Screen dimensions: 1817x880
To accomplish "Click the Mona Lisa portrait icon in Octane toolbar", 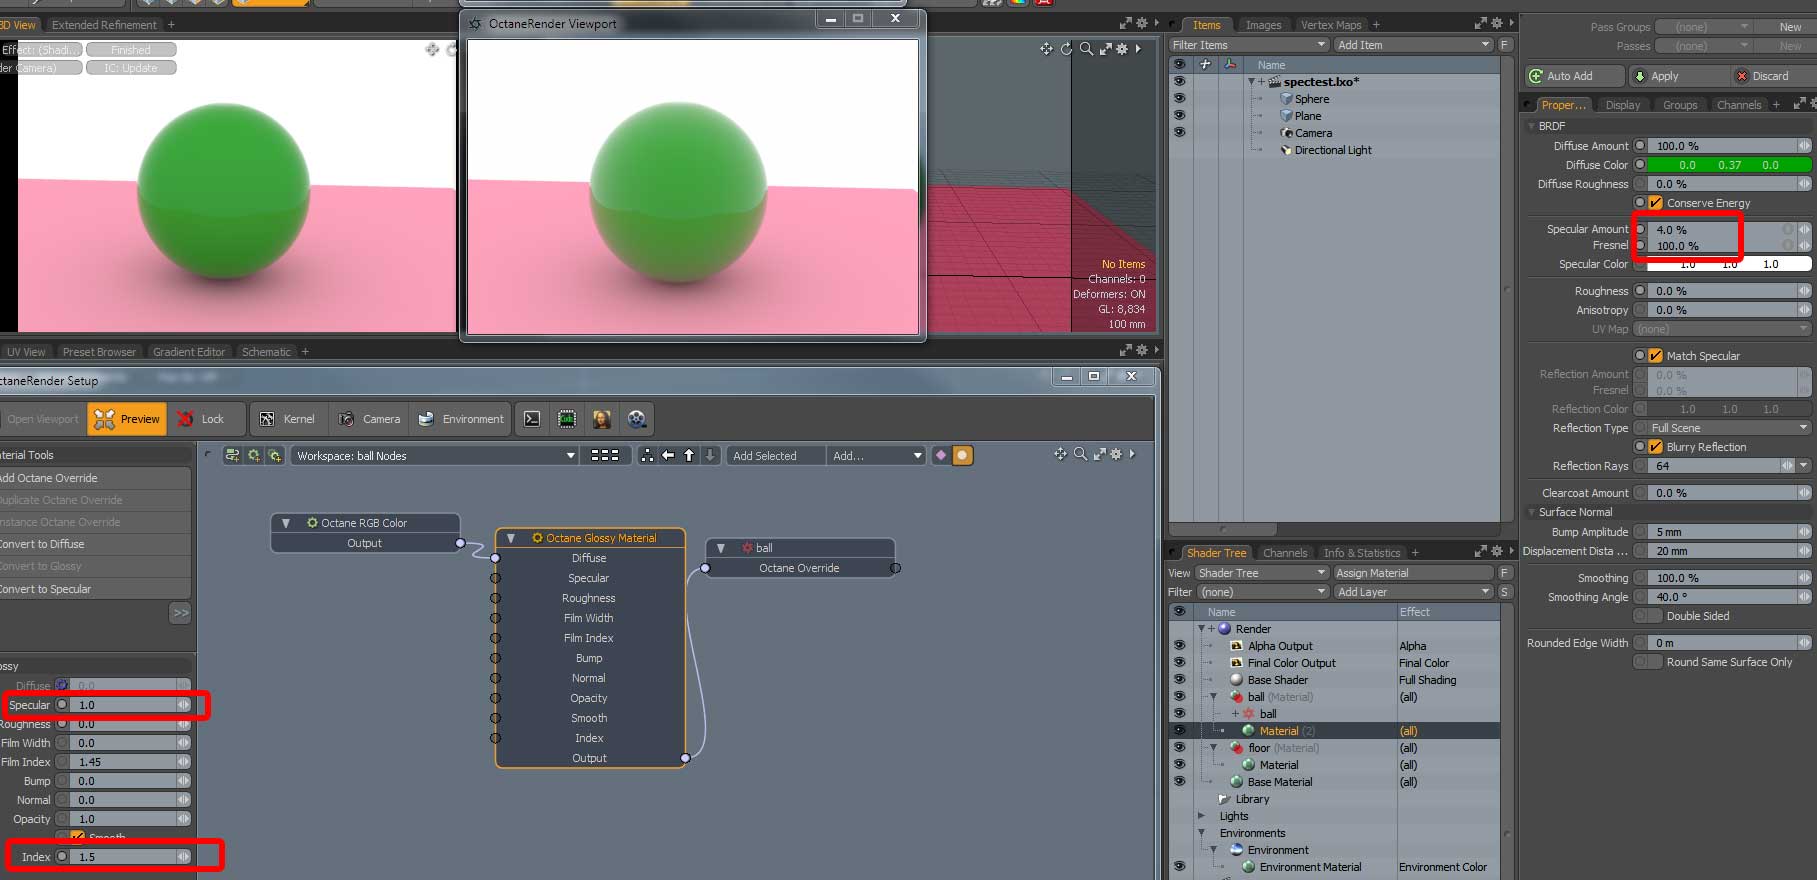I will (x=601, y=419).
